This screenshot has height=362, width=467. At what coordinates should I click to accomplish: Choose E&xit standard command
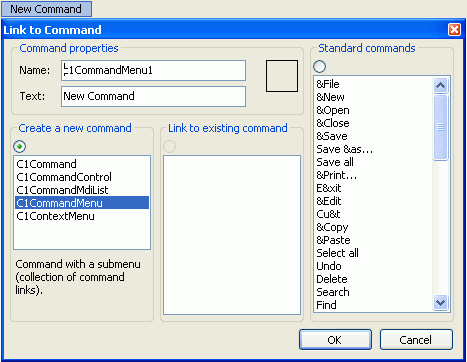(373, 188)
